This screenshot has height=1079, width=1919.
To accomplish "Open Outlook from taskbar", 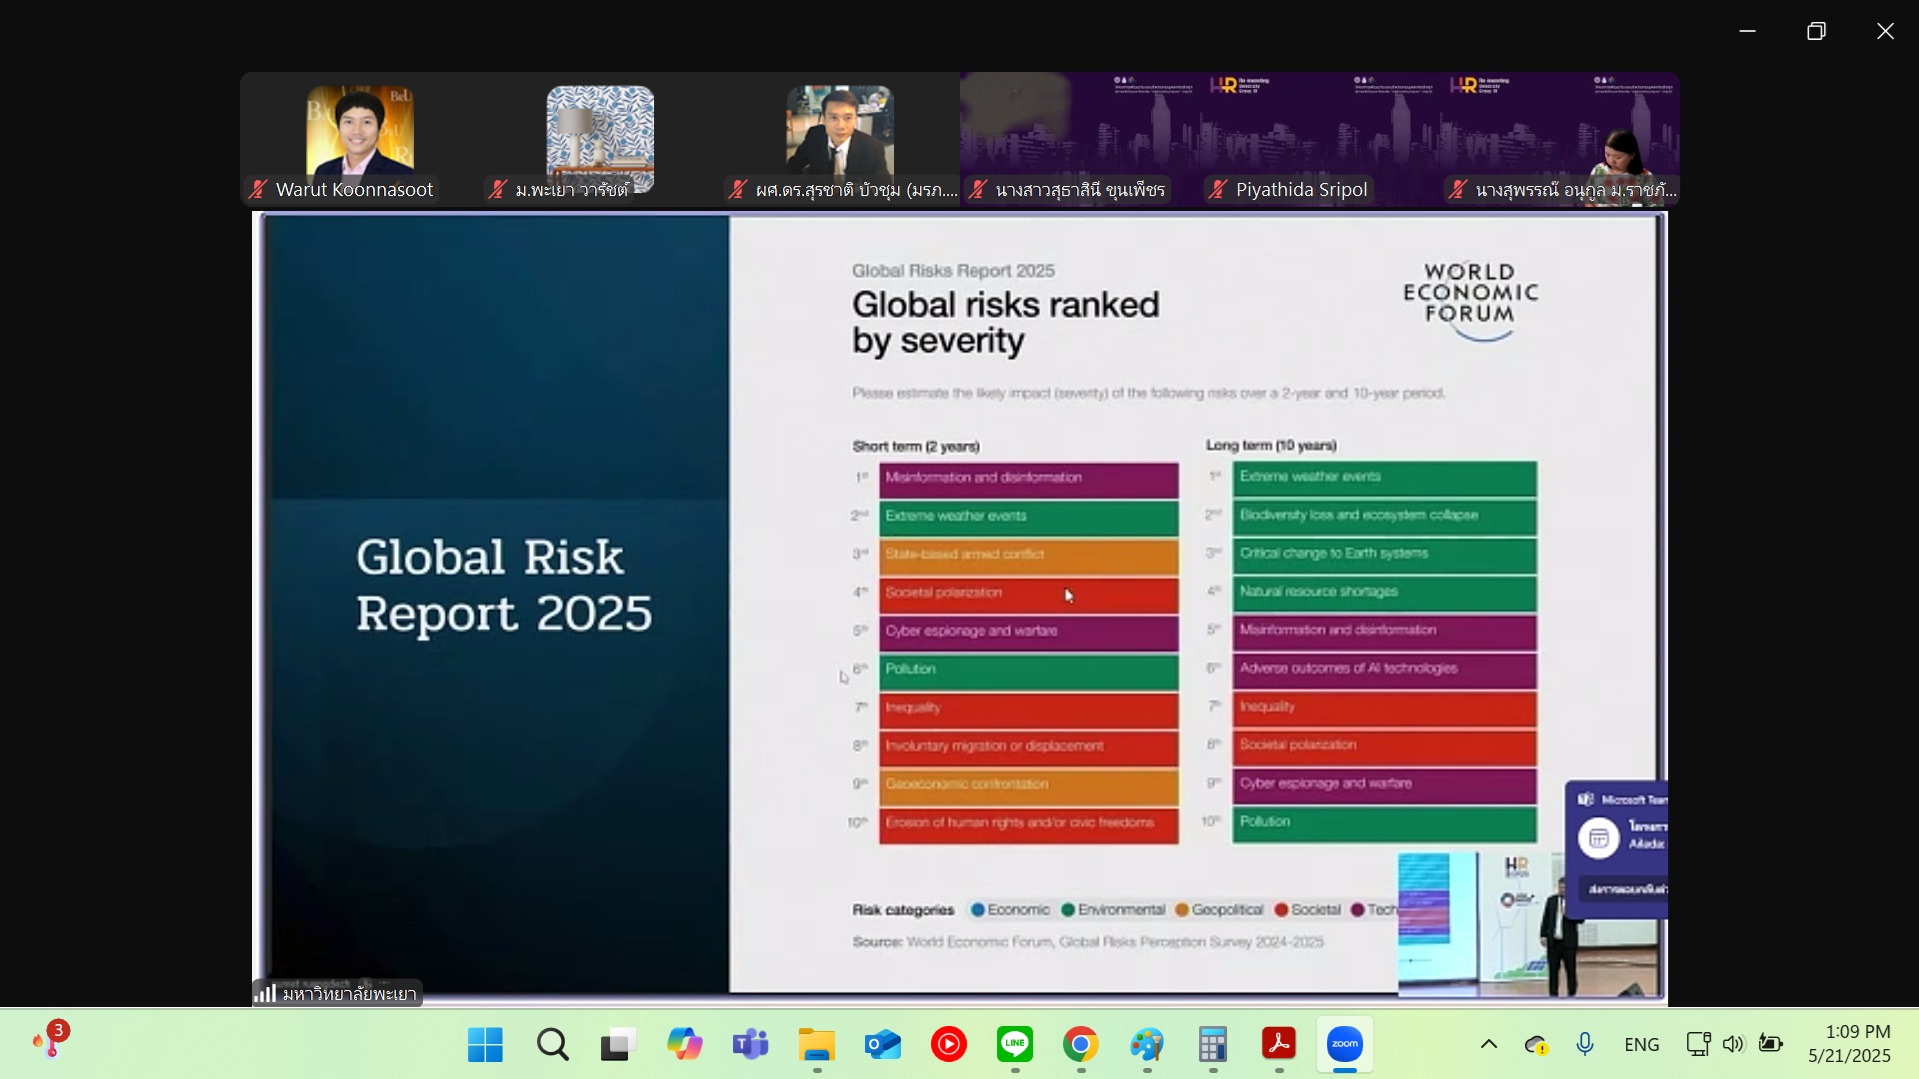I will (883, 1045).
